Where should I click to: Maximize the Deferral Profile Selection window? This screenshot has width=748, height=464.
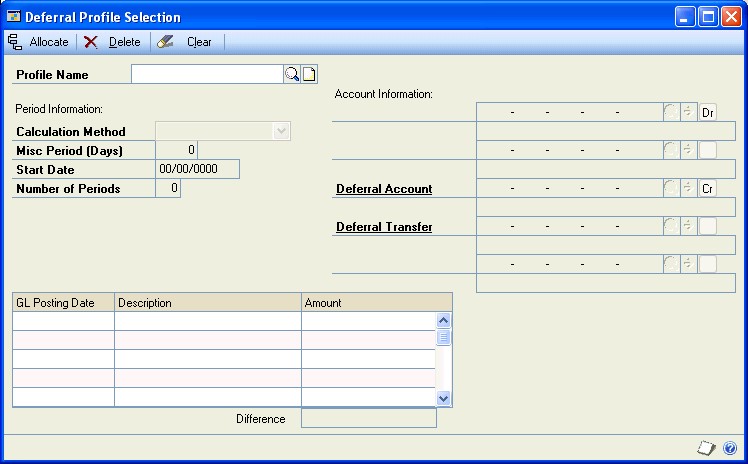[708, 17]
